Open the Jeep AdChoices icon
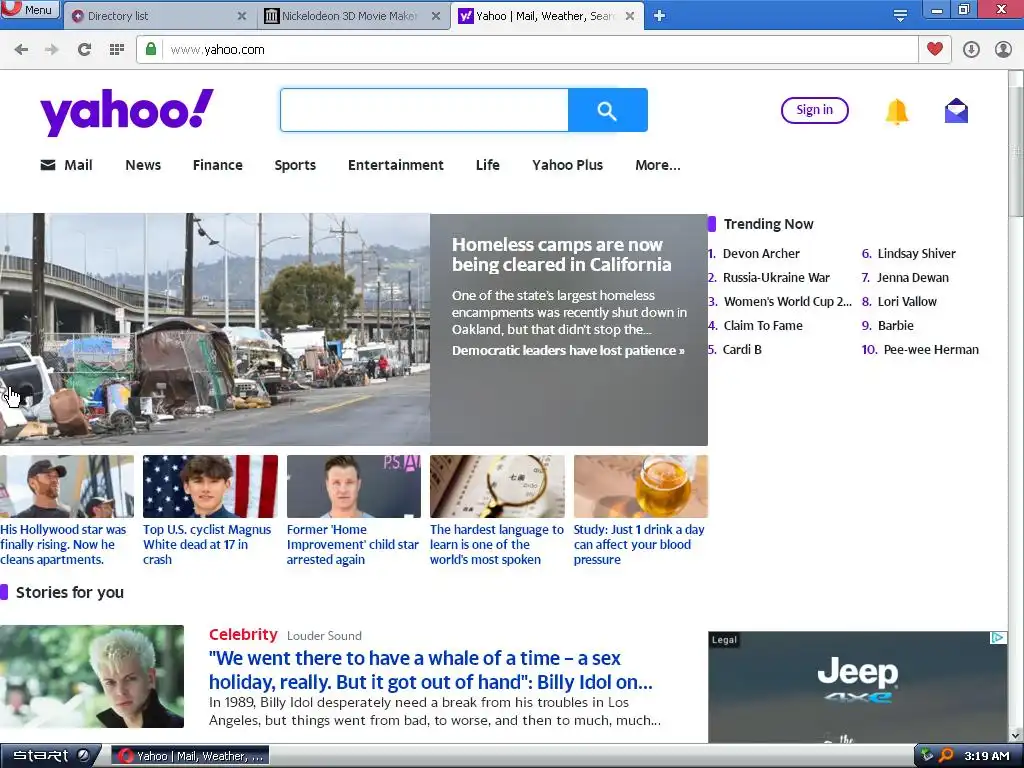Viewport: 1024px width, 768px height. point(998,638)
